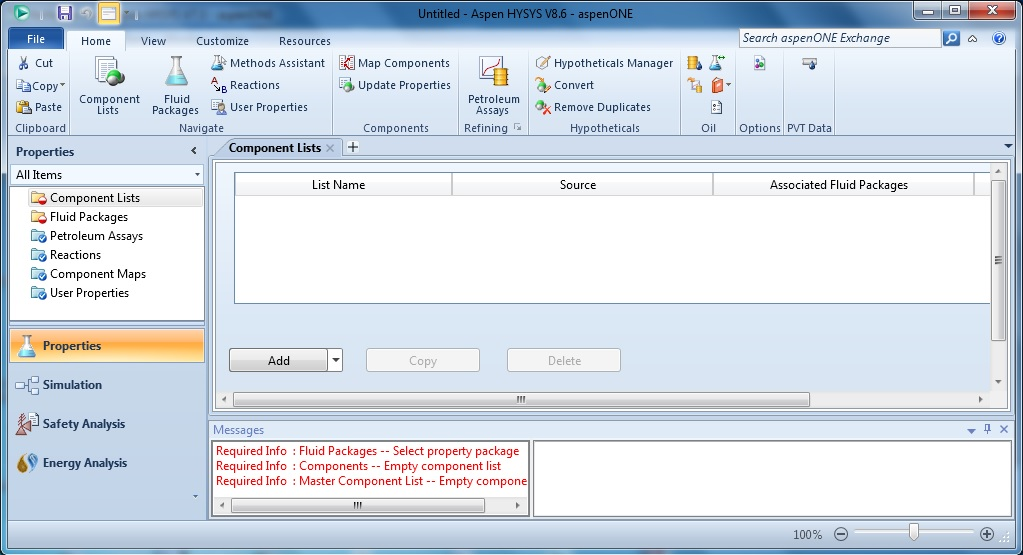Open the Add button dropdown arrow
This screenshot has width=1023, height=555.
point(335,361)
